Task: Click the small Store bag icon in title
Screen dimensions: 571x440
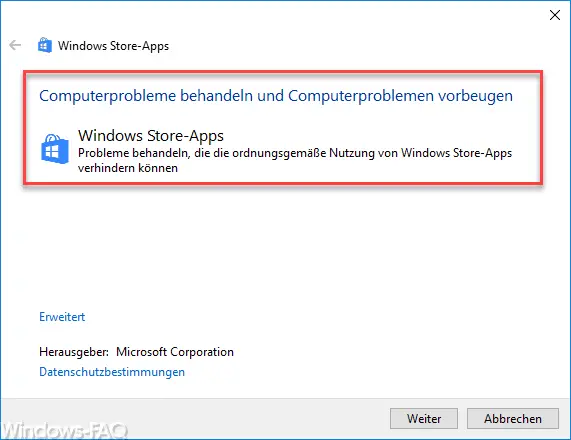Action: coord(45,45)
